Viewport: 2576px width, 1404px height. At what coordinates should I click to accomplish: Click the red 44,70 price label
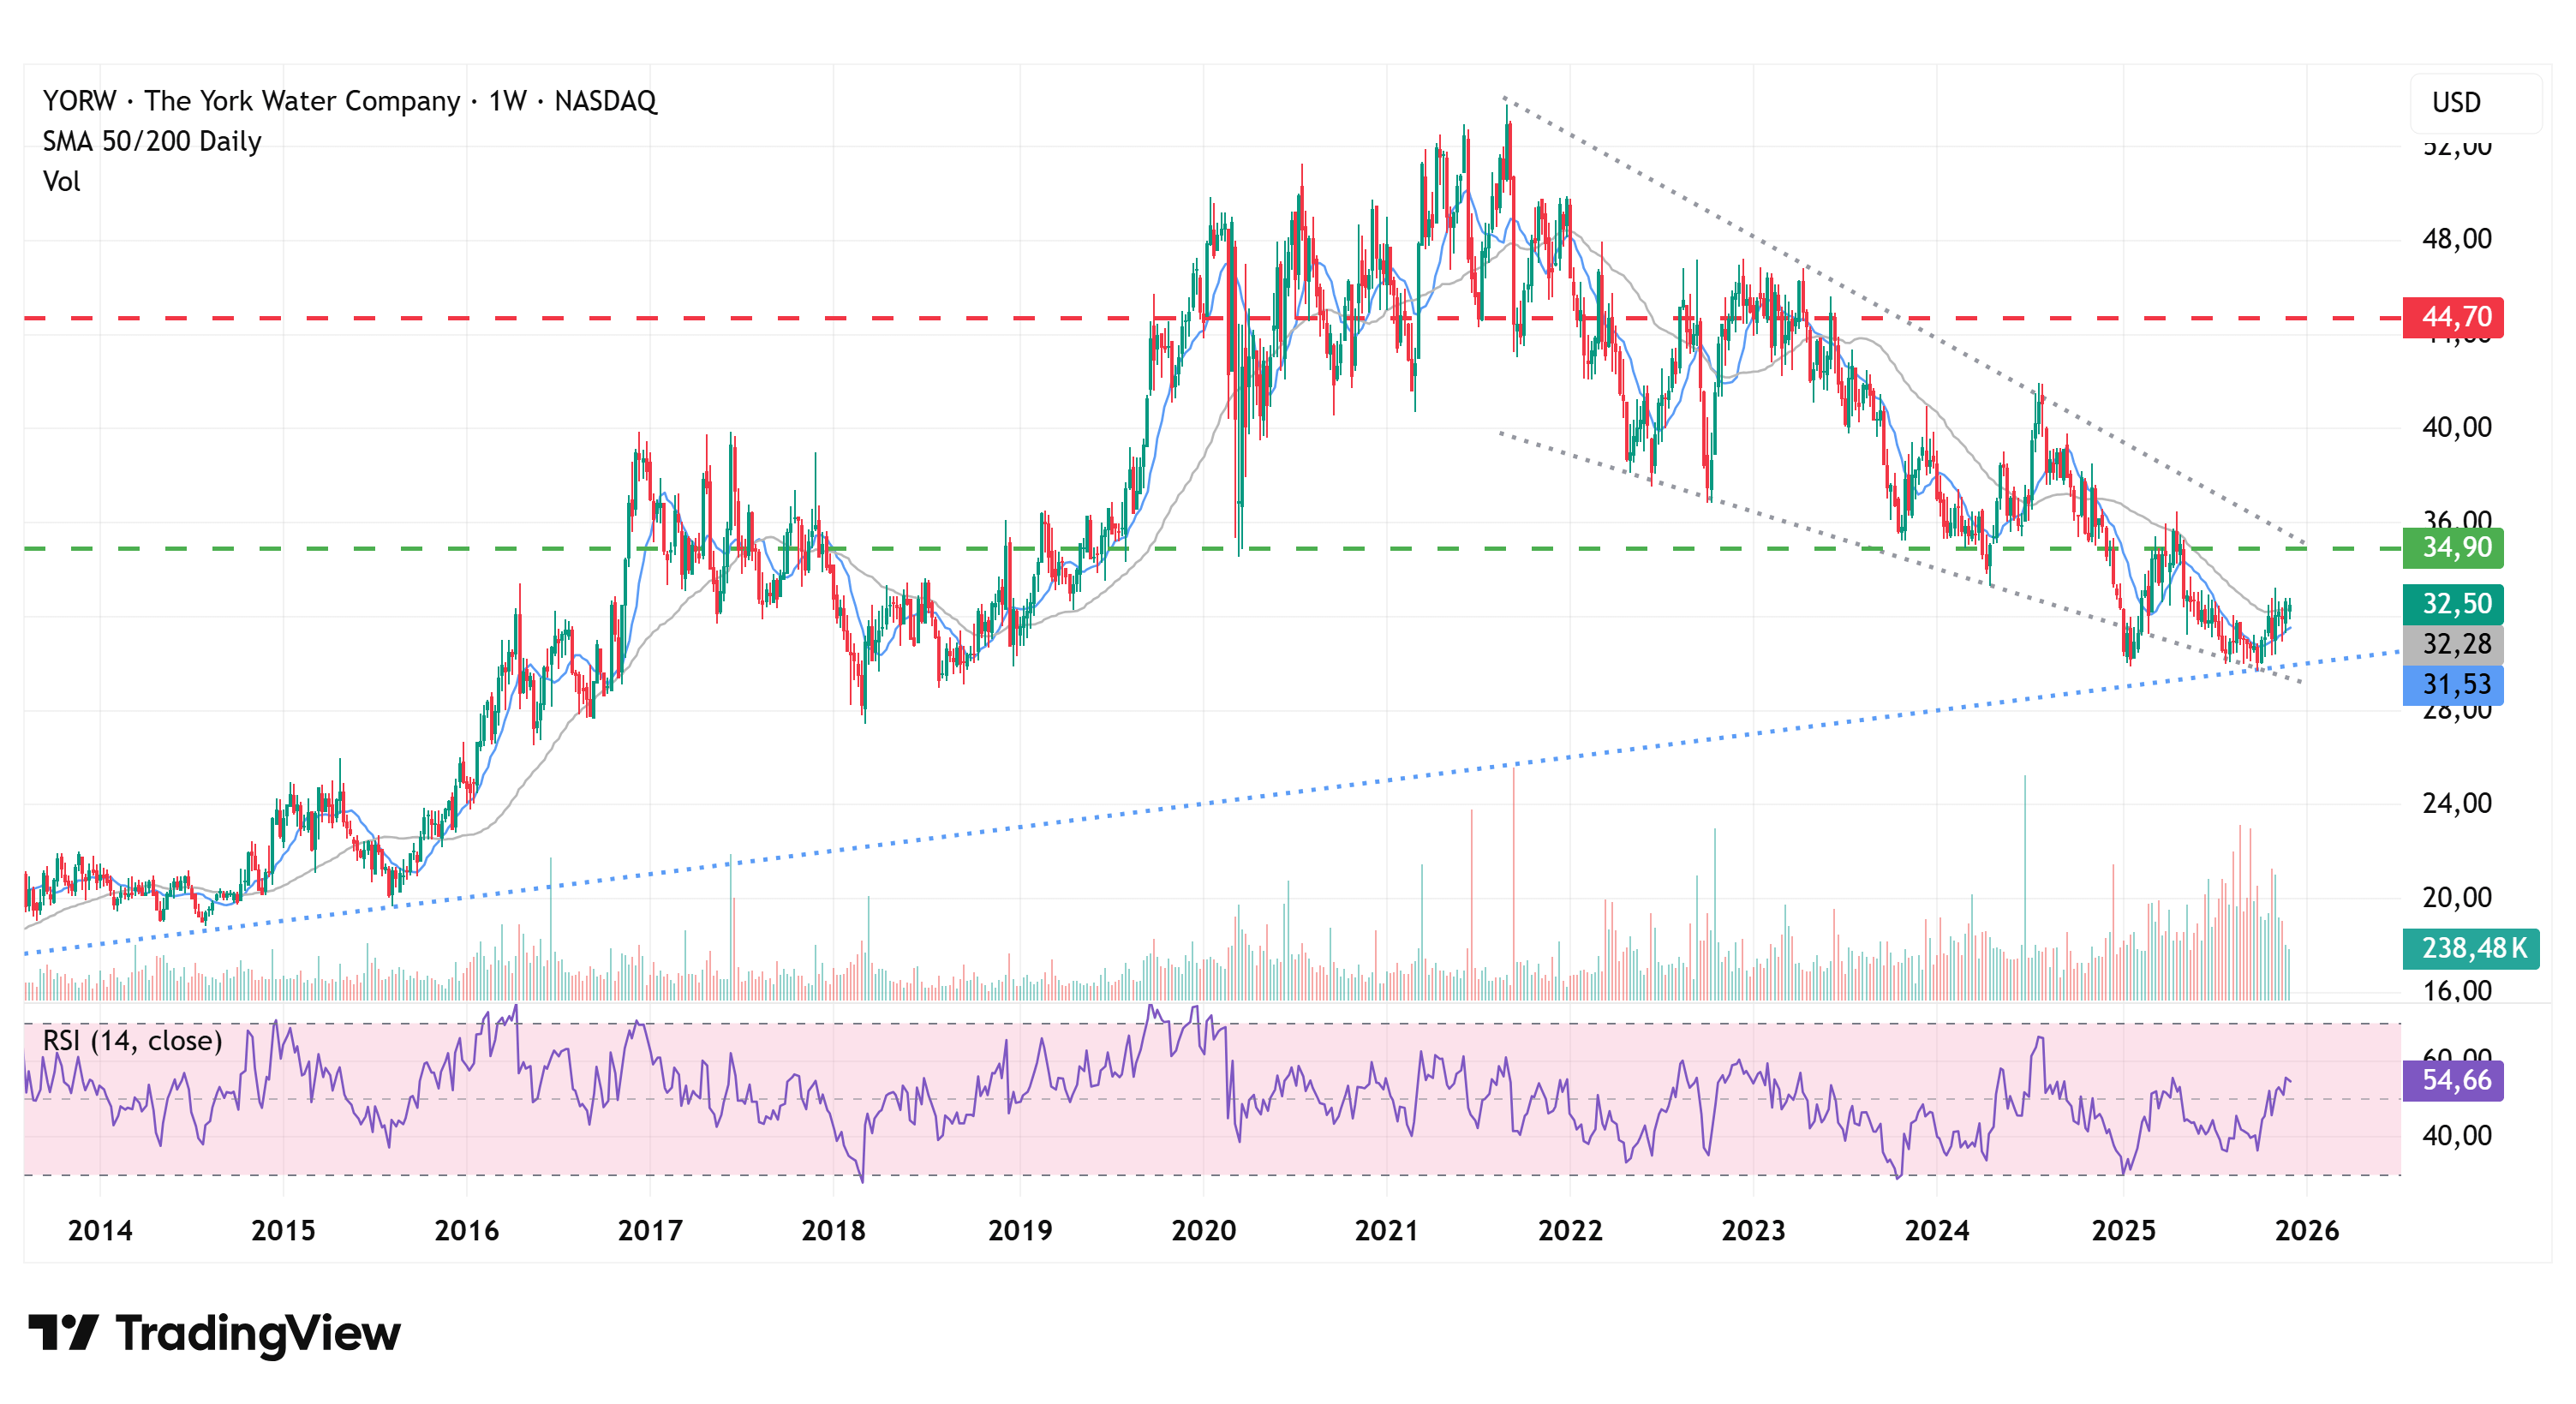(2453, 318)
